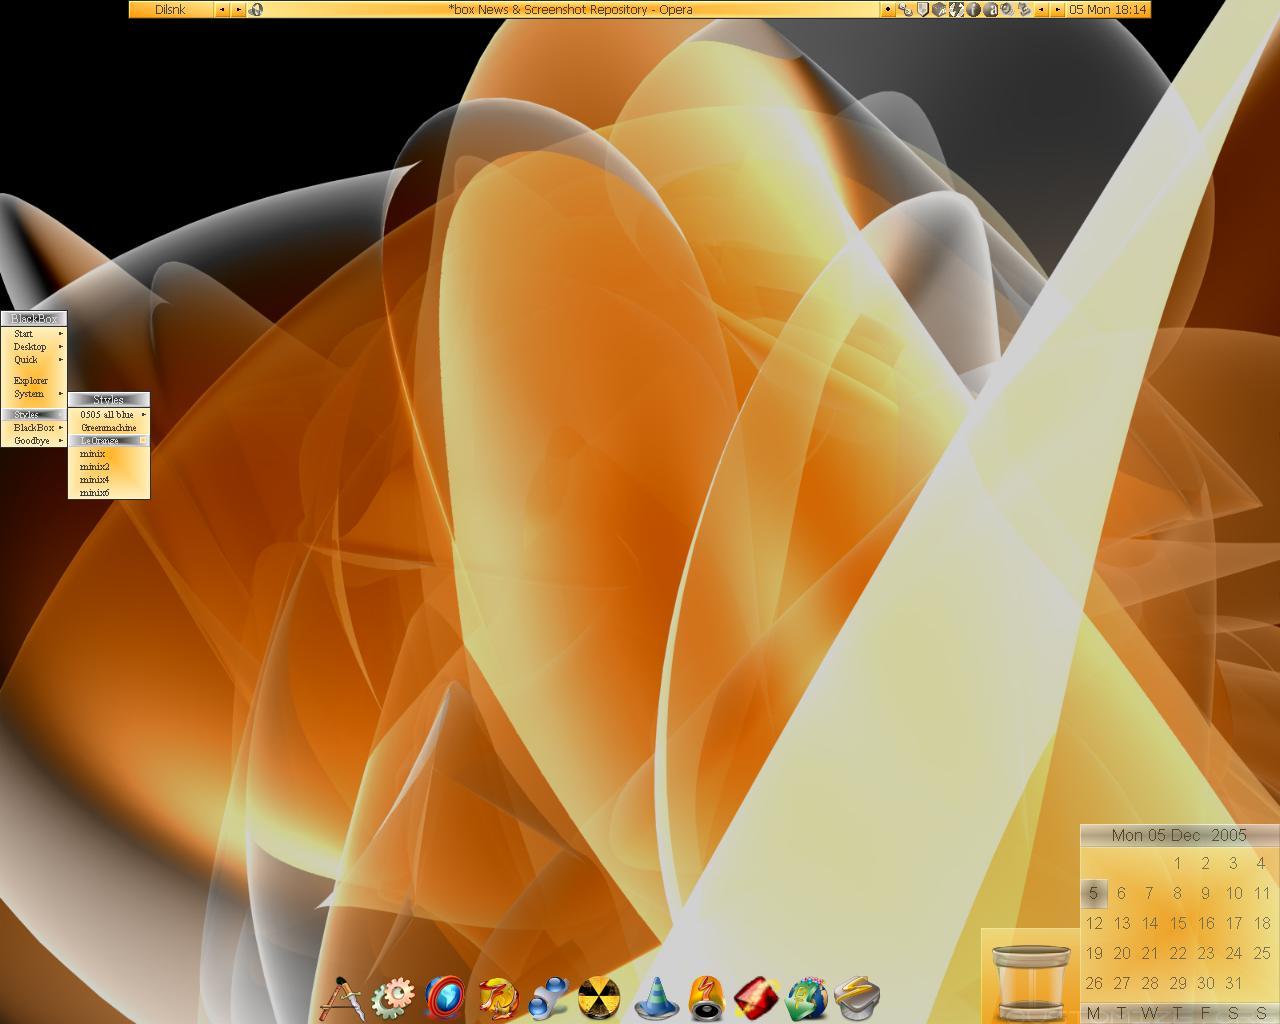Click the gears icon in the dock
The width and height of the screenshot is (1280, 1024).
pos(393,997)
